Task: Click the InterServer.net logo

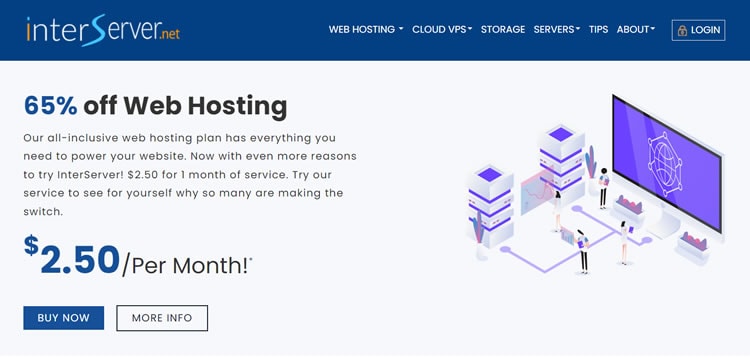Action: 103,30
